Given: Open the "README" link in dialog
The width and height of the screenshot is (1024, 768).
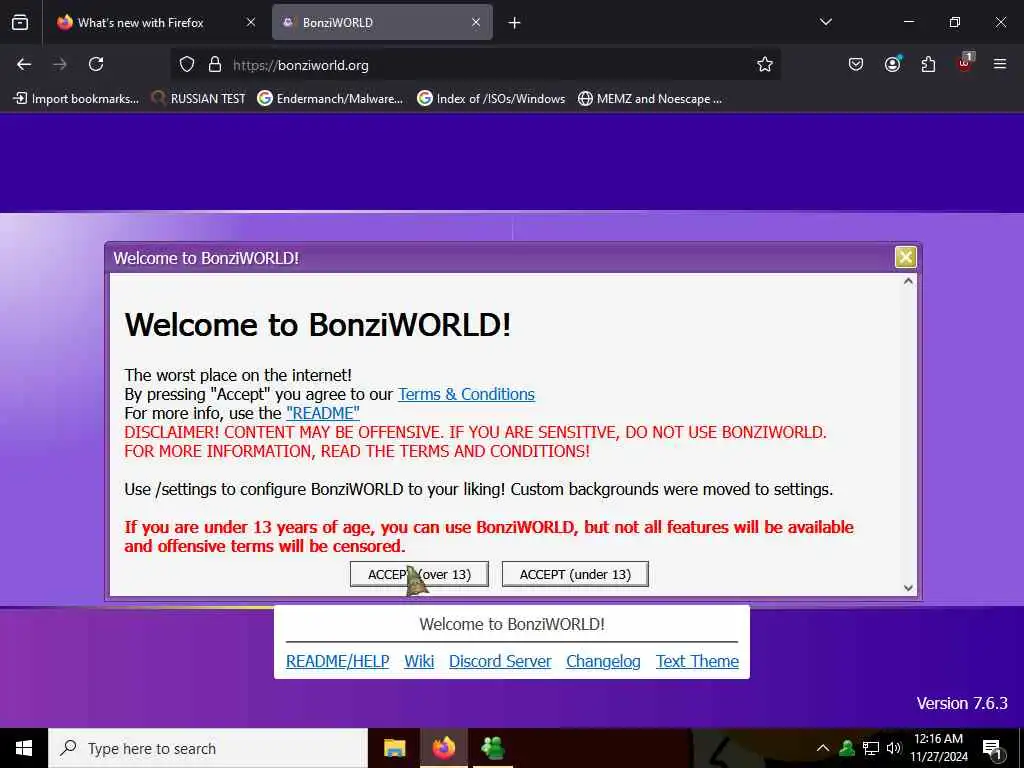Looking at the screenshot, I should [x=323, y=413].
